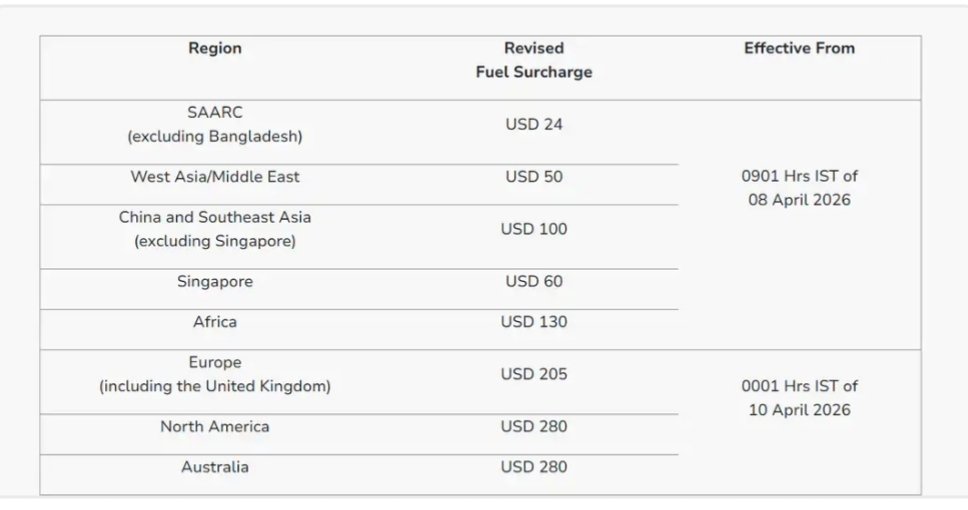Select the North America region cell
The image size is (968, 510).
[x=215, y=427]
